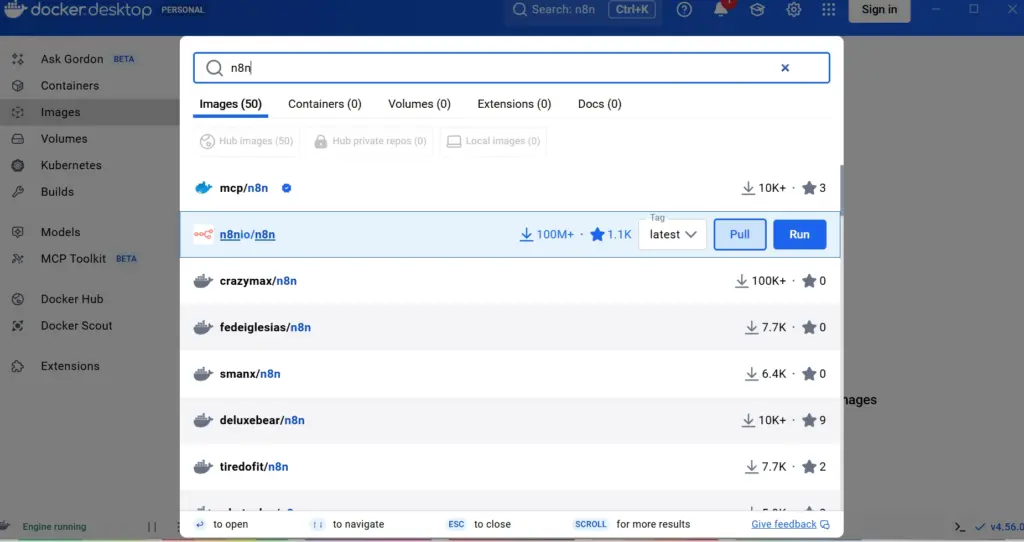Switch to the Images (50) tab
1024x542 pixels.
pyautogui.click(x=231, y=104)
